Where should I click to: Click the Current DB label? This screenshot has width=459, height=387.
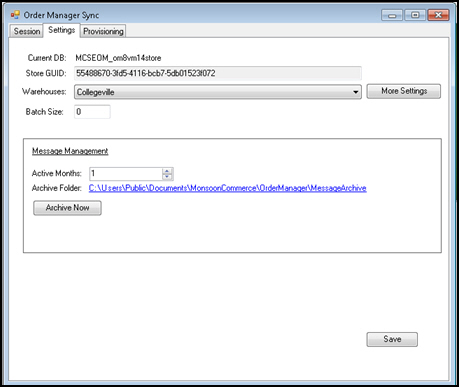click(x=47, y=58)
